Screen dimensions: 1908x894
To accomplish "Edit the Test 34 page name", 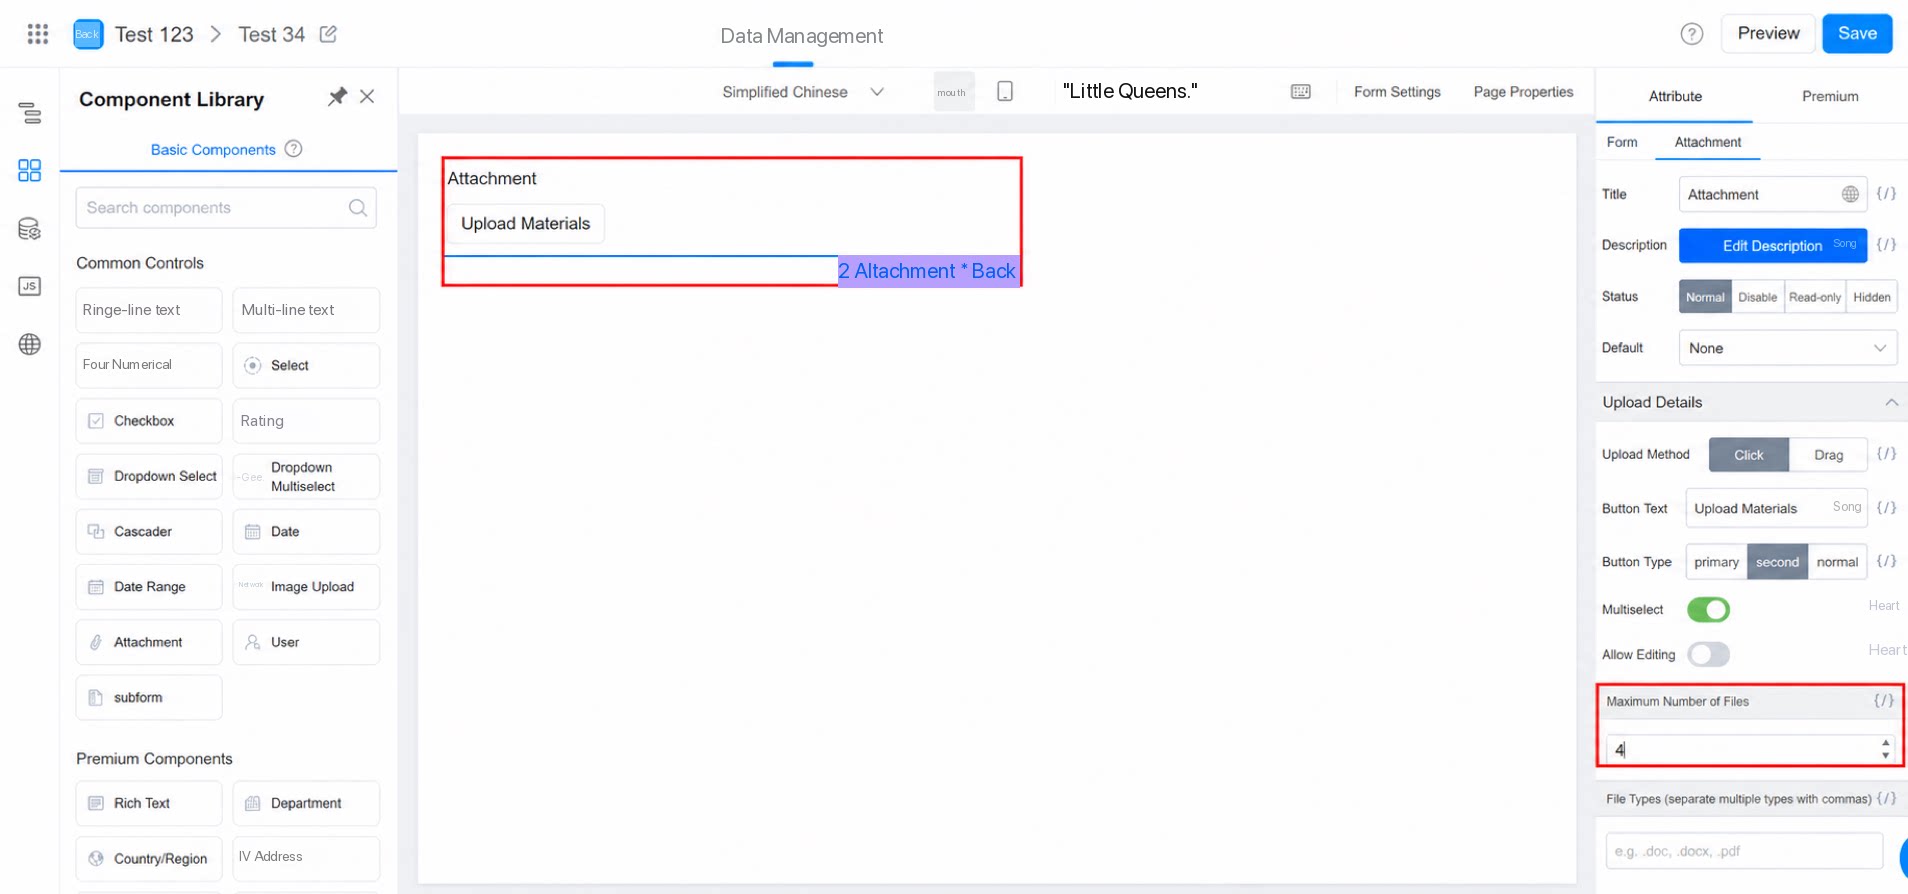I will pos(328,34).
